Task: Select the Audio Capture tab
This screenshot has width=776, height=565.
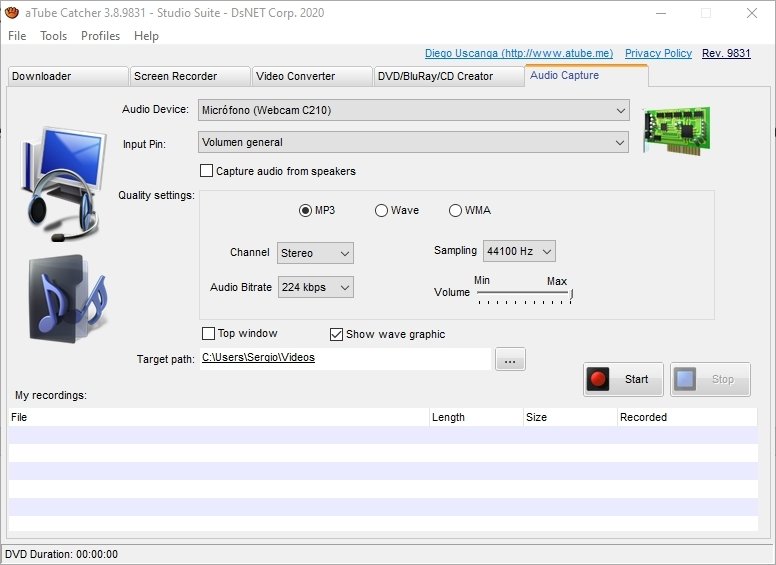Action: [x=586, y=75]
